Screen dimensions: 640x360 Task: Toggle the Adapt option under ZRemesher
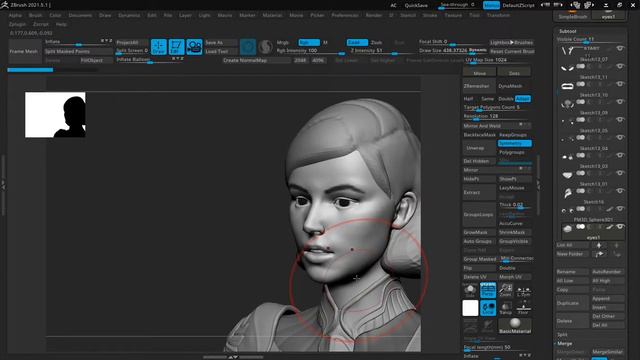(522, 99)
